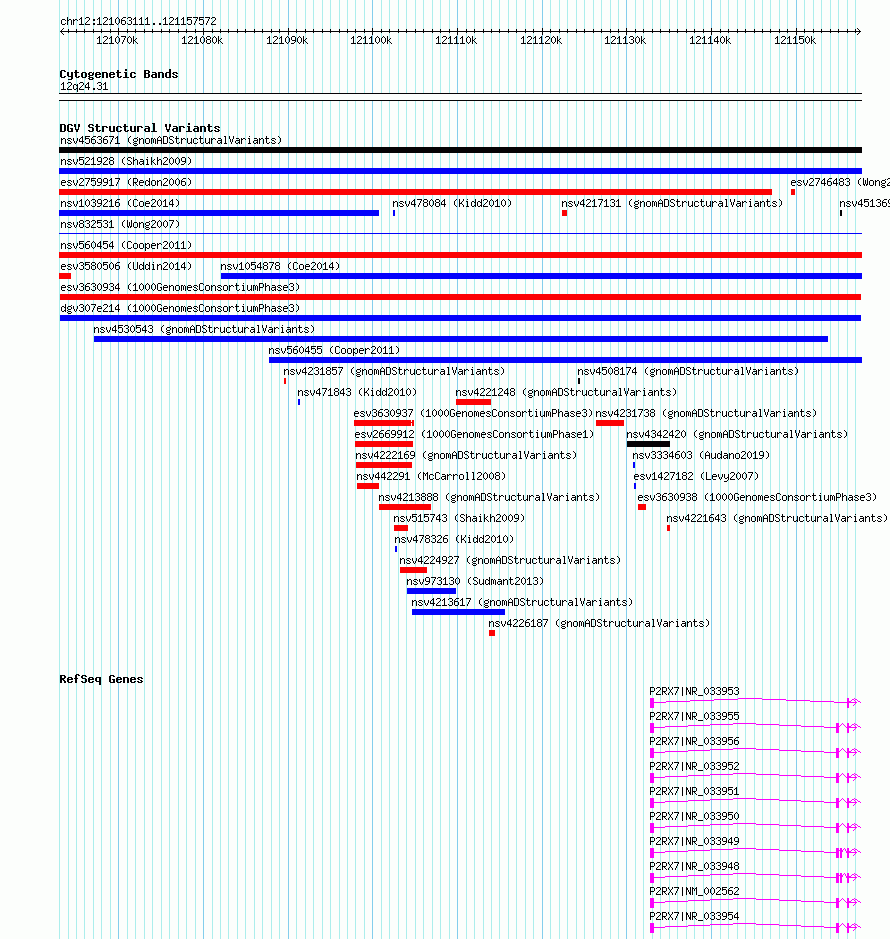Open nsv4224927 gnomAD variant label
The height and width of the screenshot is (939, 890).
point(510,559)
